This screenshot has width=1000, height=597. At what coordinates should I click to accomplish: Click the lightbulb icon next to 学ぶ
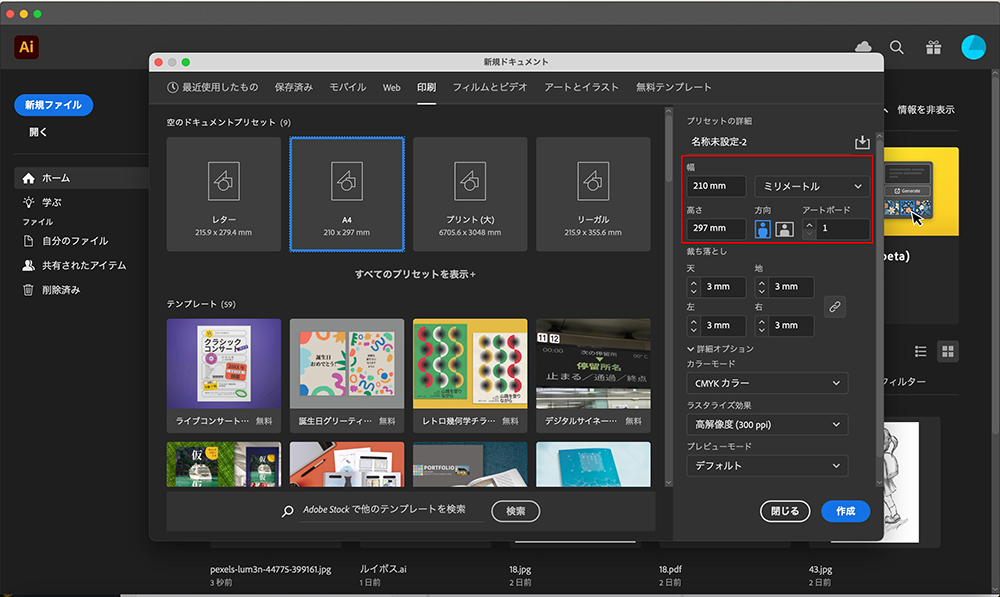(x=28, y=202)
